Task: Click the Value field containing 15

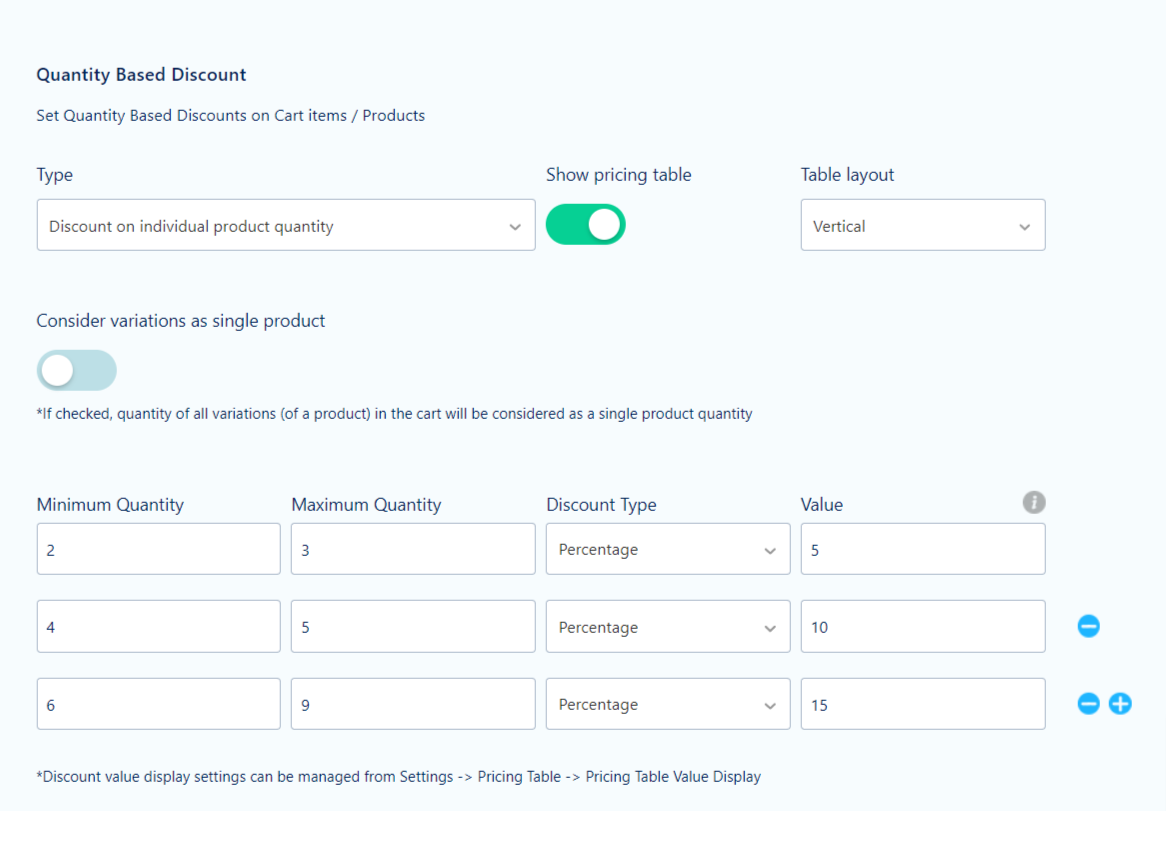Action: (x=923, y=704)
